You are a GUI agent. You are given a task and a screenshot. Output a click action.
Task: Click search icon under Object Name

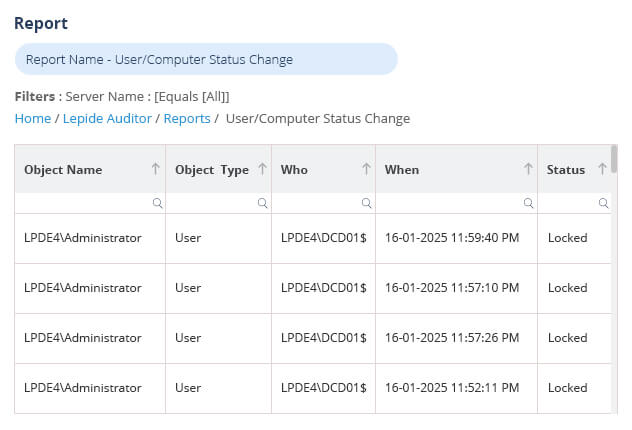point(158,203)
